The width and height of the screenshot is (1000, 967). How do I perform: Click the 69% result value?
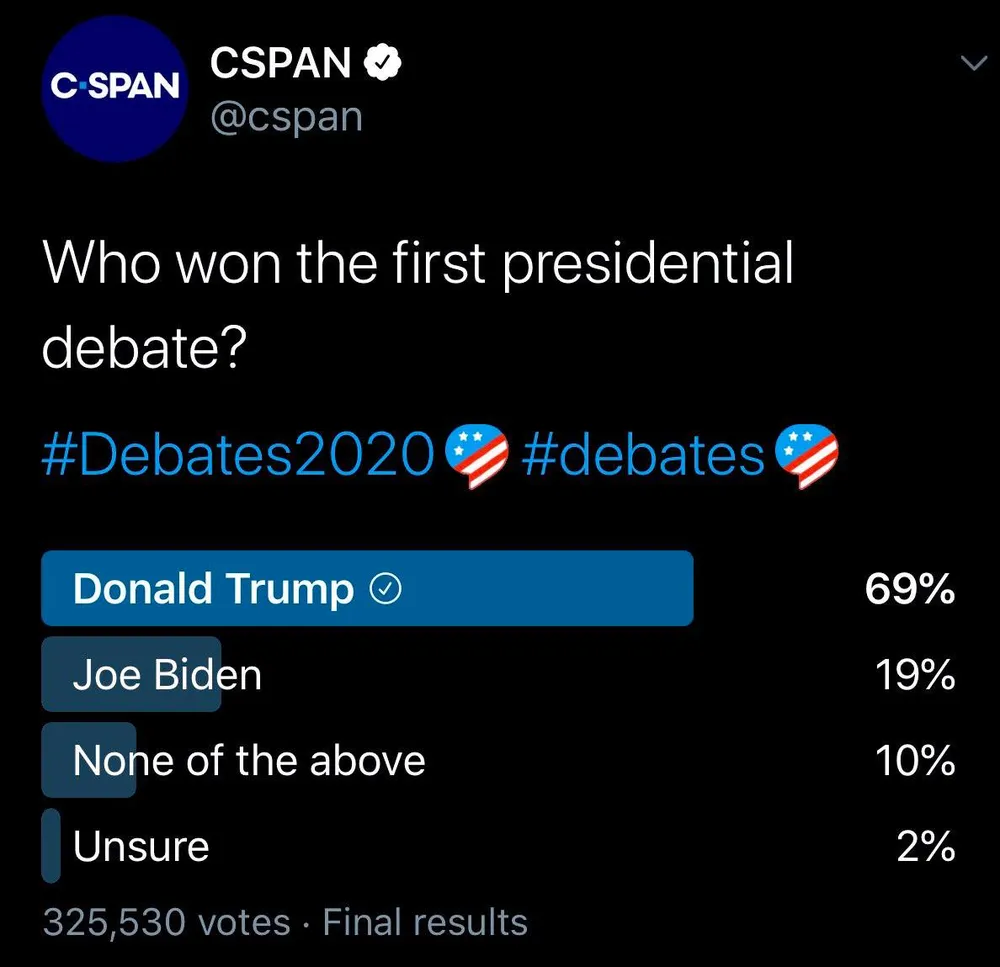(909, 590)
